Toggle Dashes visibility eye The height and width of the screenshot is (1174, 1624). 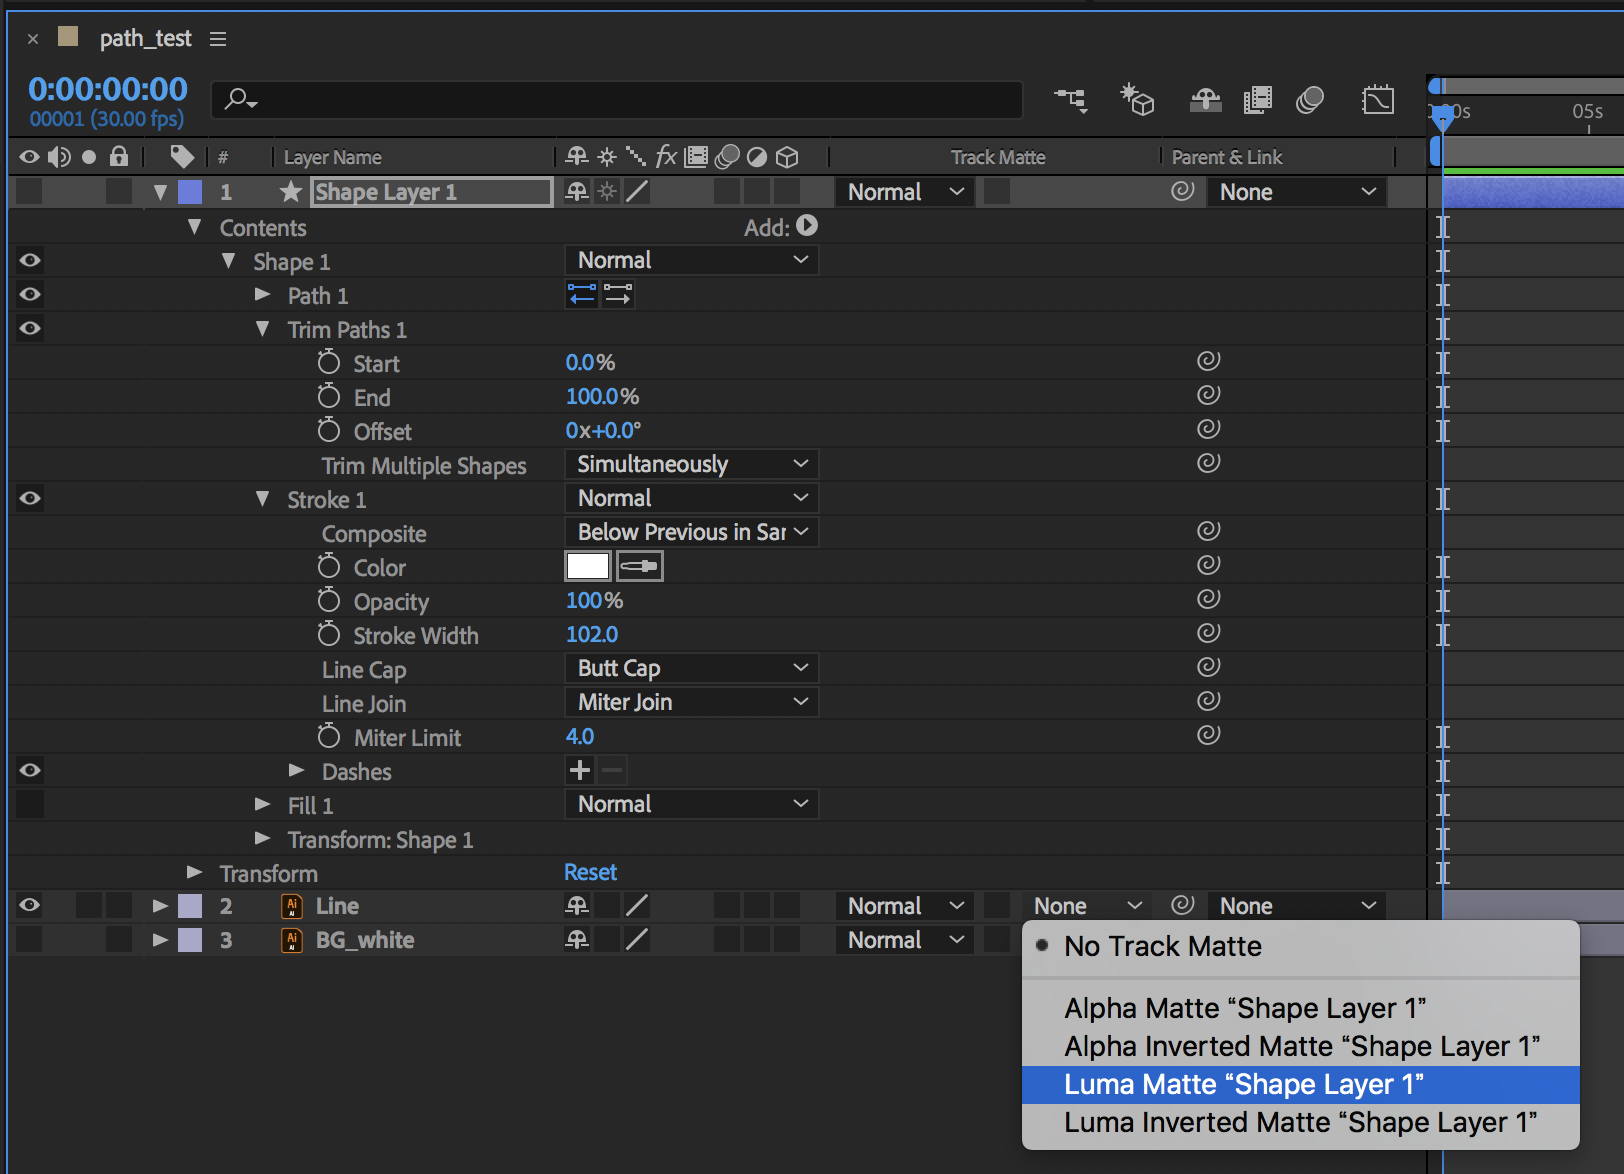click(x=30, y=770)
